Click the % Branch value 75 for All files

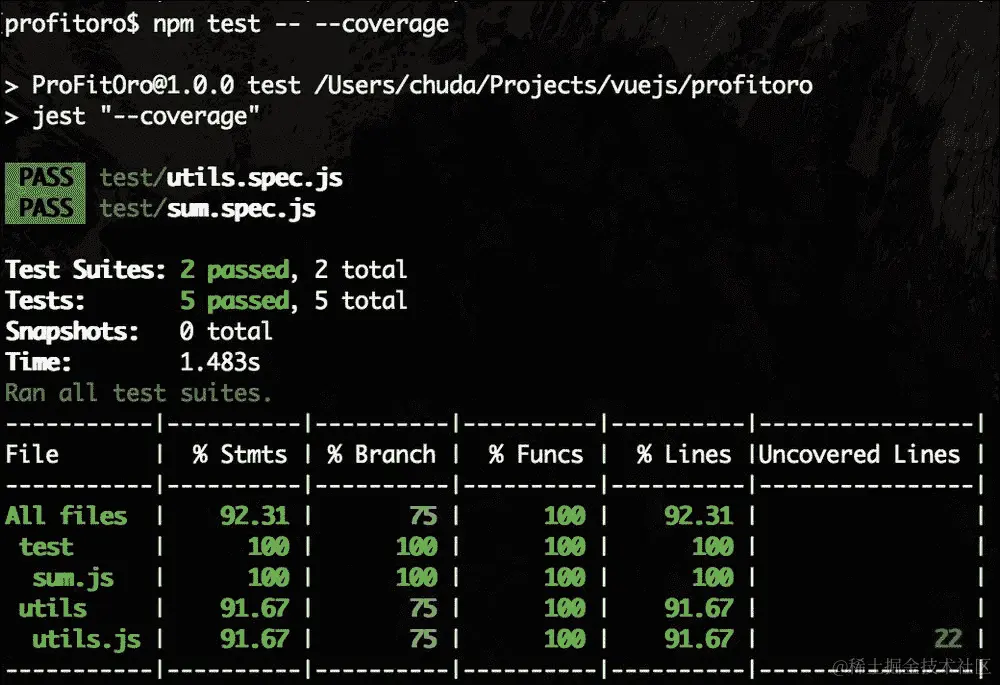pyautogui.click(x=423, y=515)
